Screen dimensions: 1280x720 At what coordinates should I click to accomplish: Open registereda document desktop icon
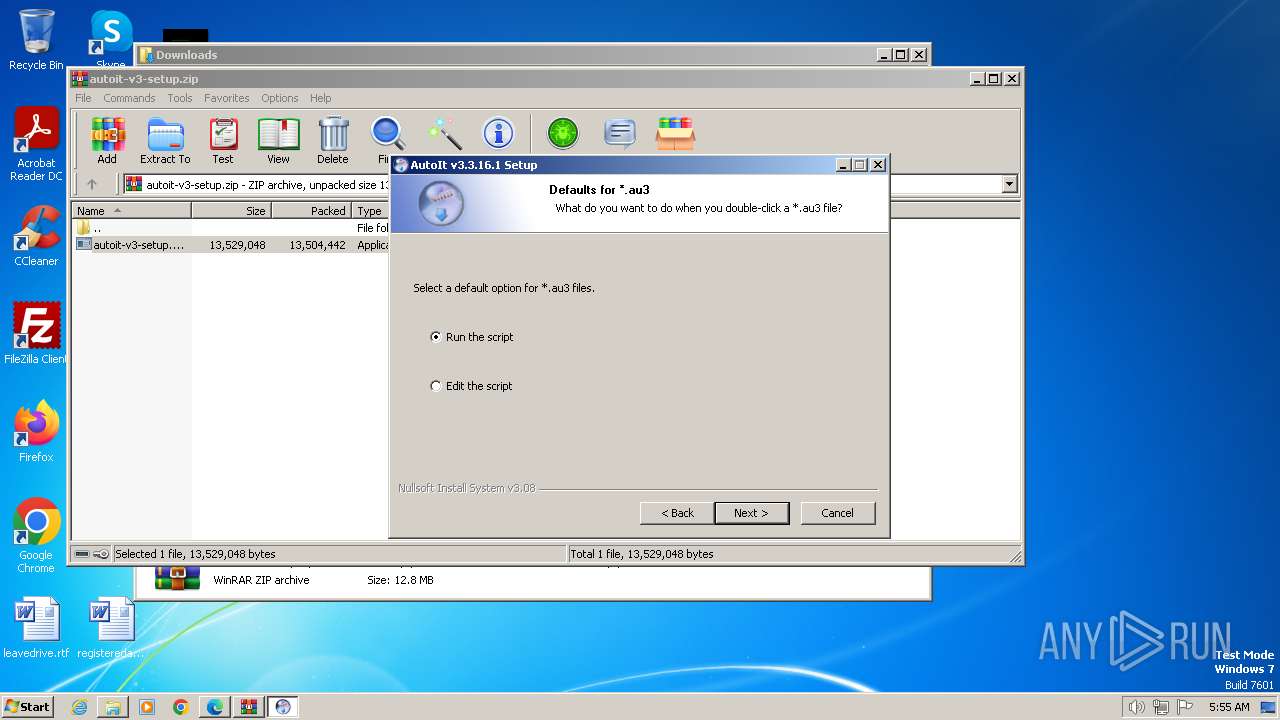[x=110, y=628]
